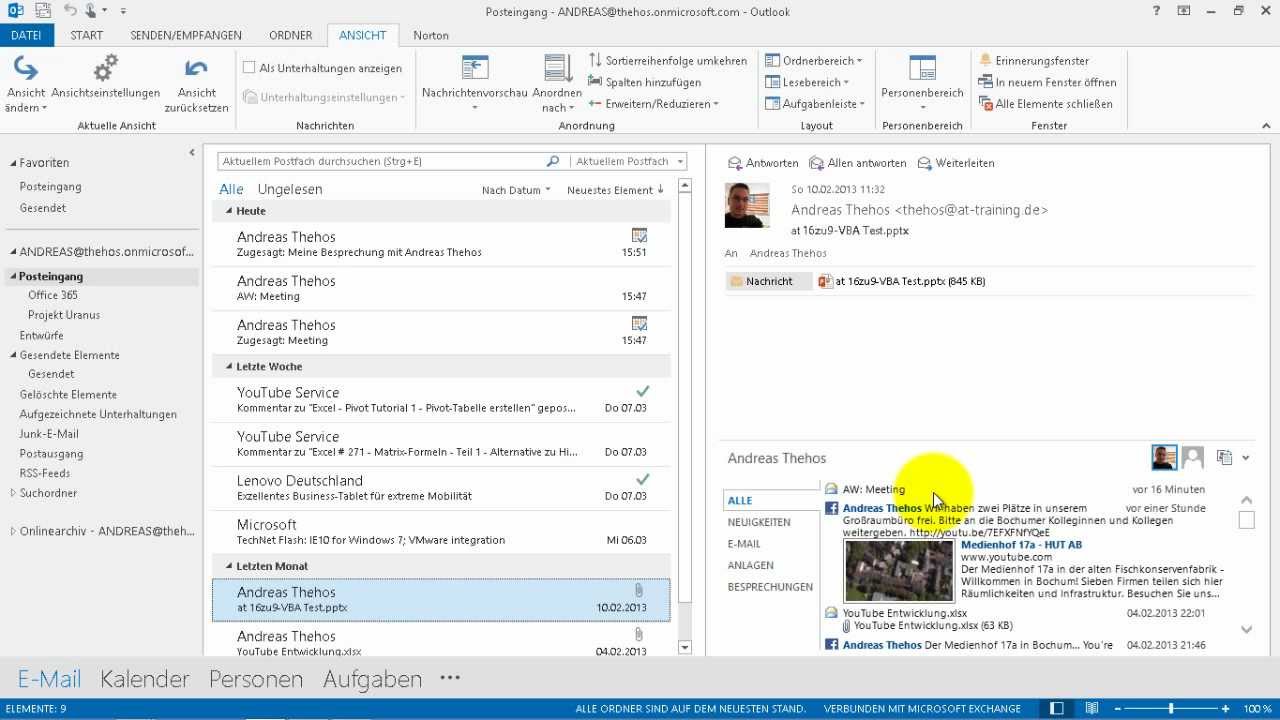1280x720 pixels.
Task: Click the search magnifier icon
Action: [x=553, y=161]
